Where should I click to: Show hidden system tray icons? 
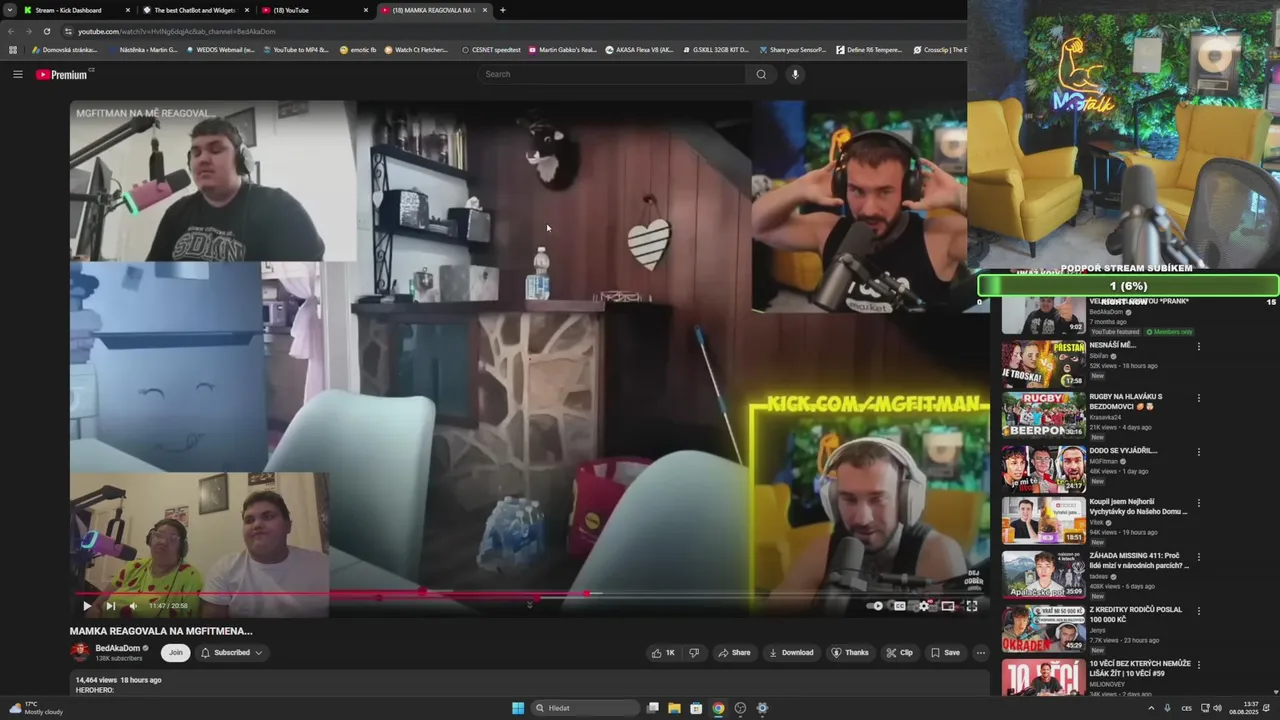tap(1151, 708)
